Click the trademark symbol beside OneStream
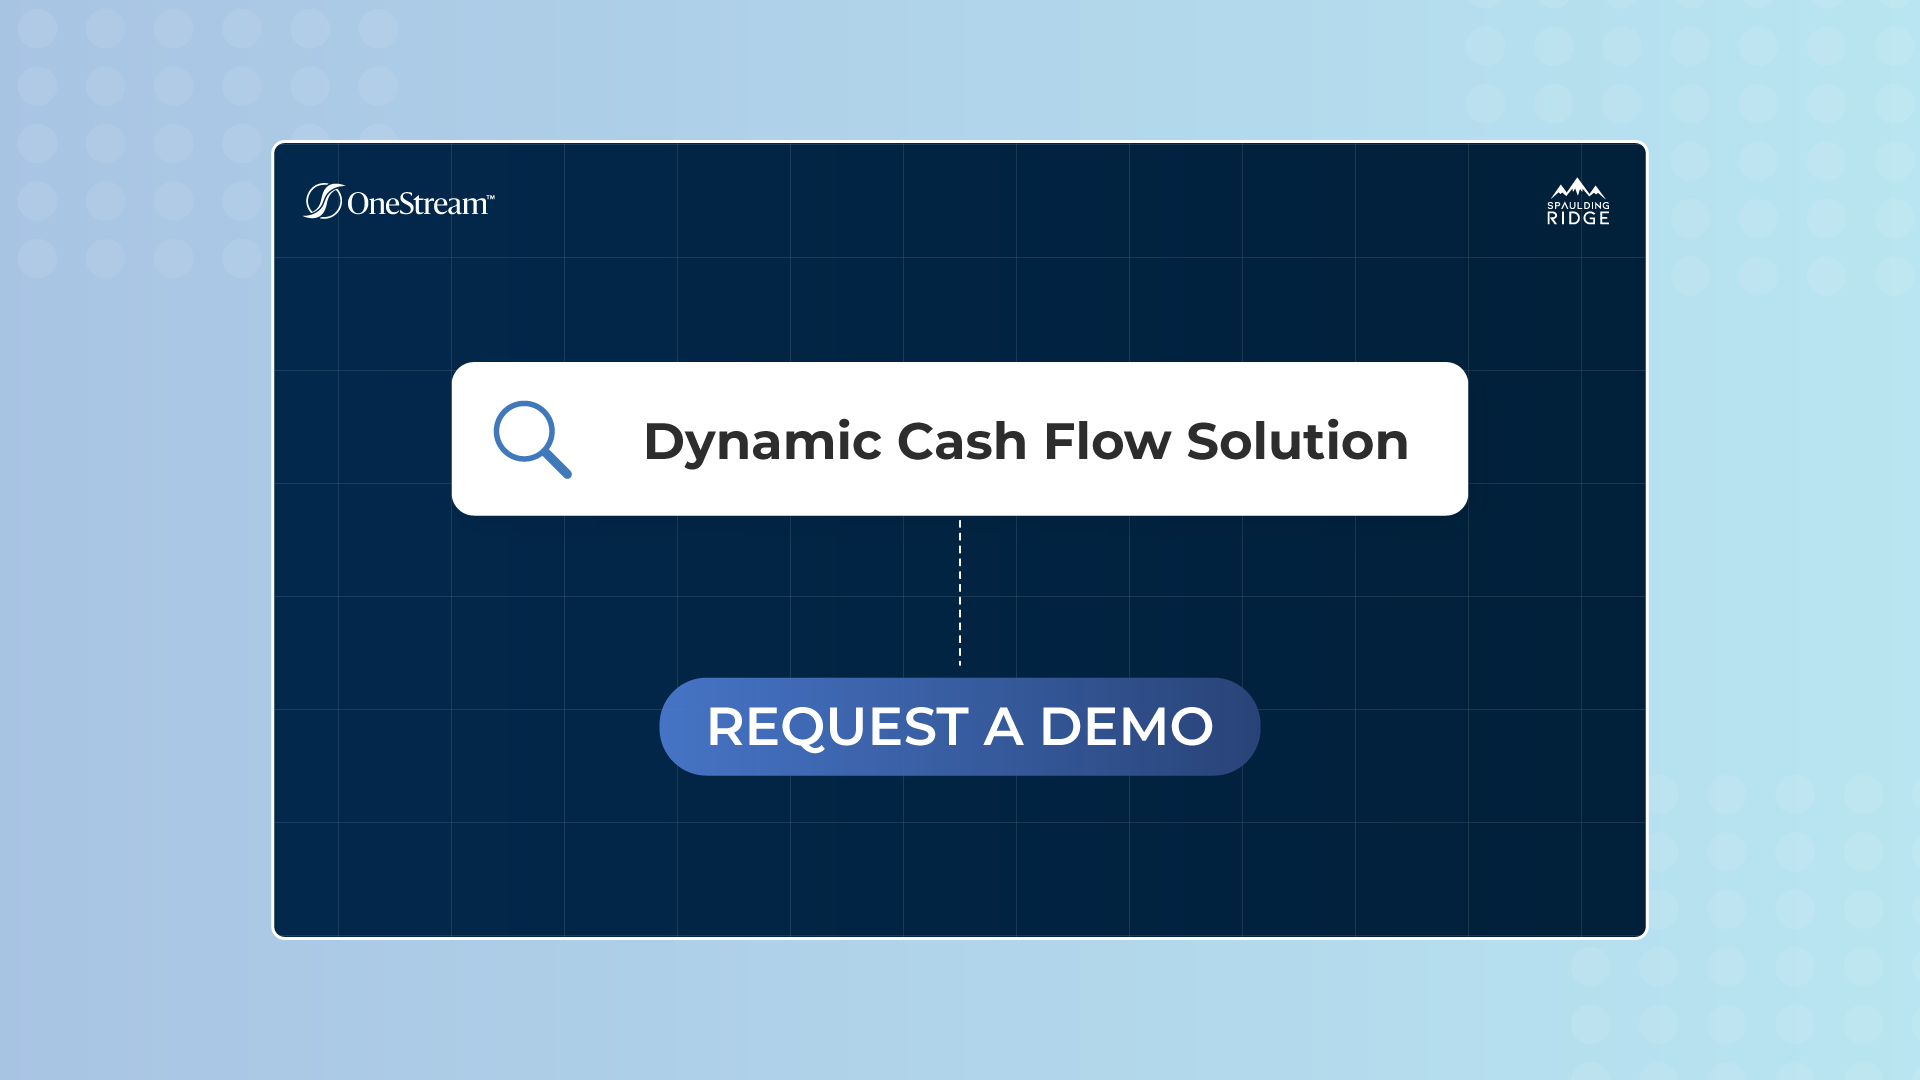 (490, 197)
